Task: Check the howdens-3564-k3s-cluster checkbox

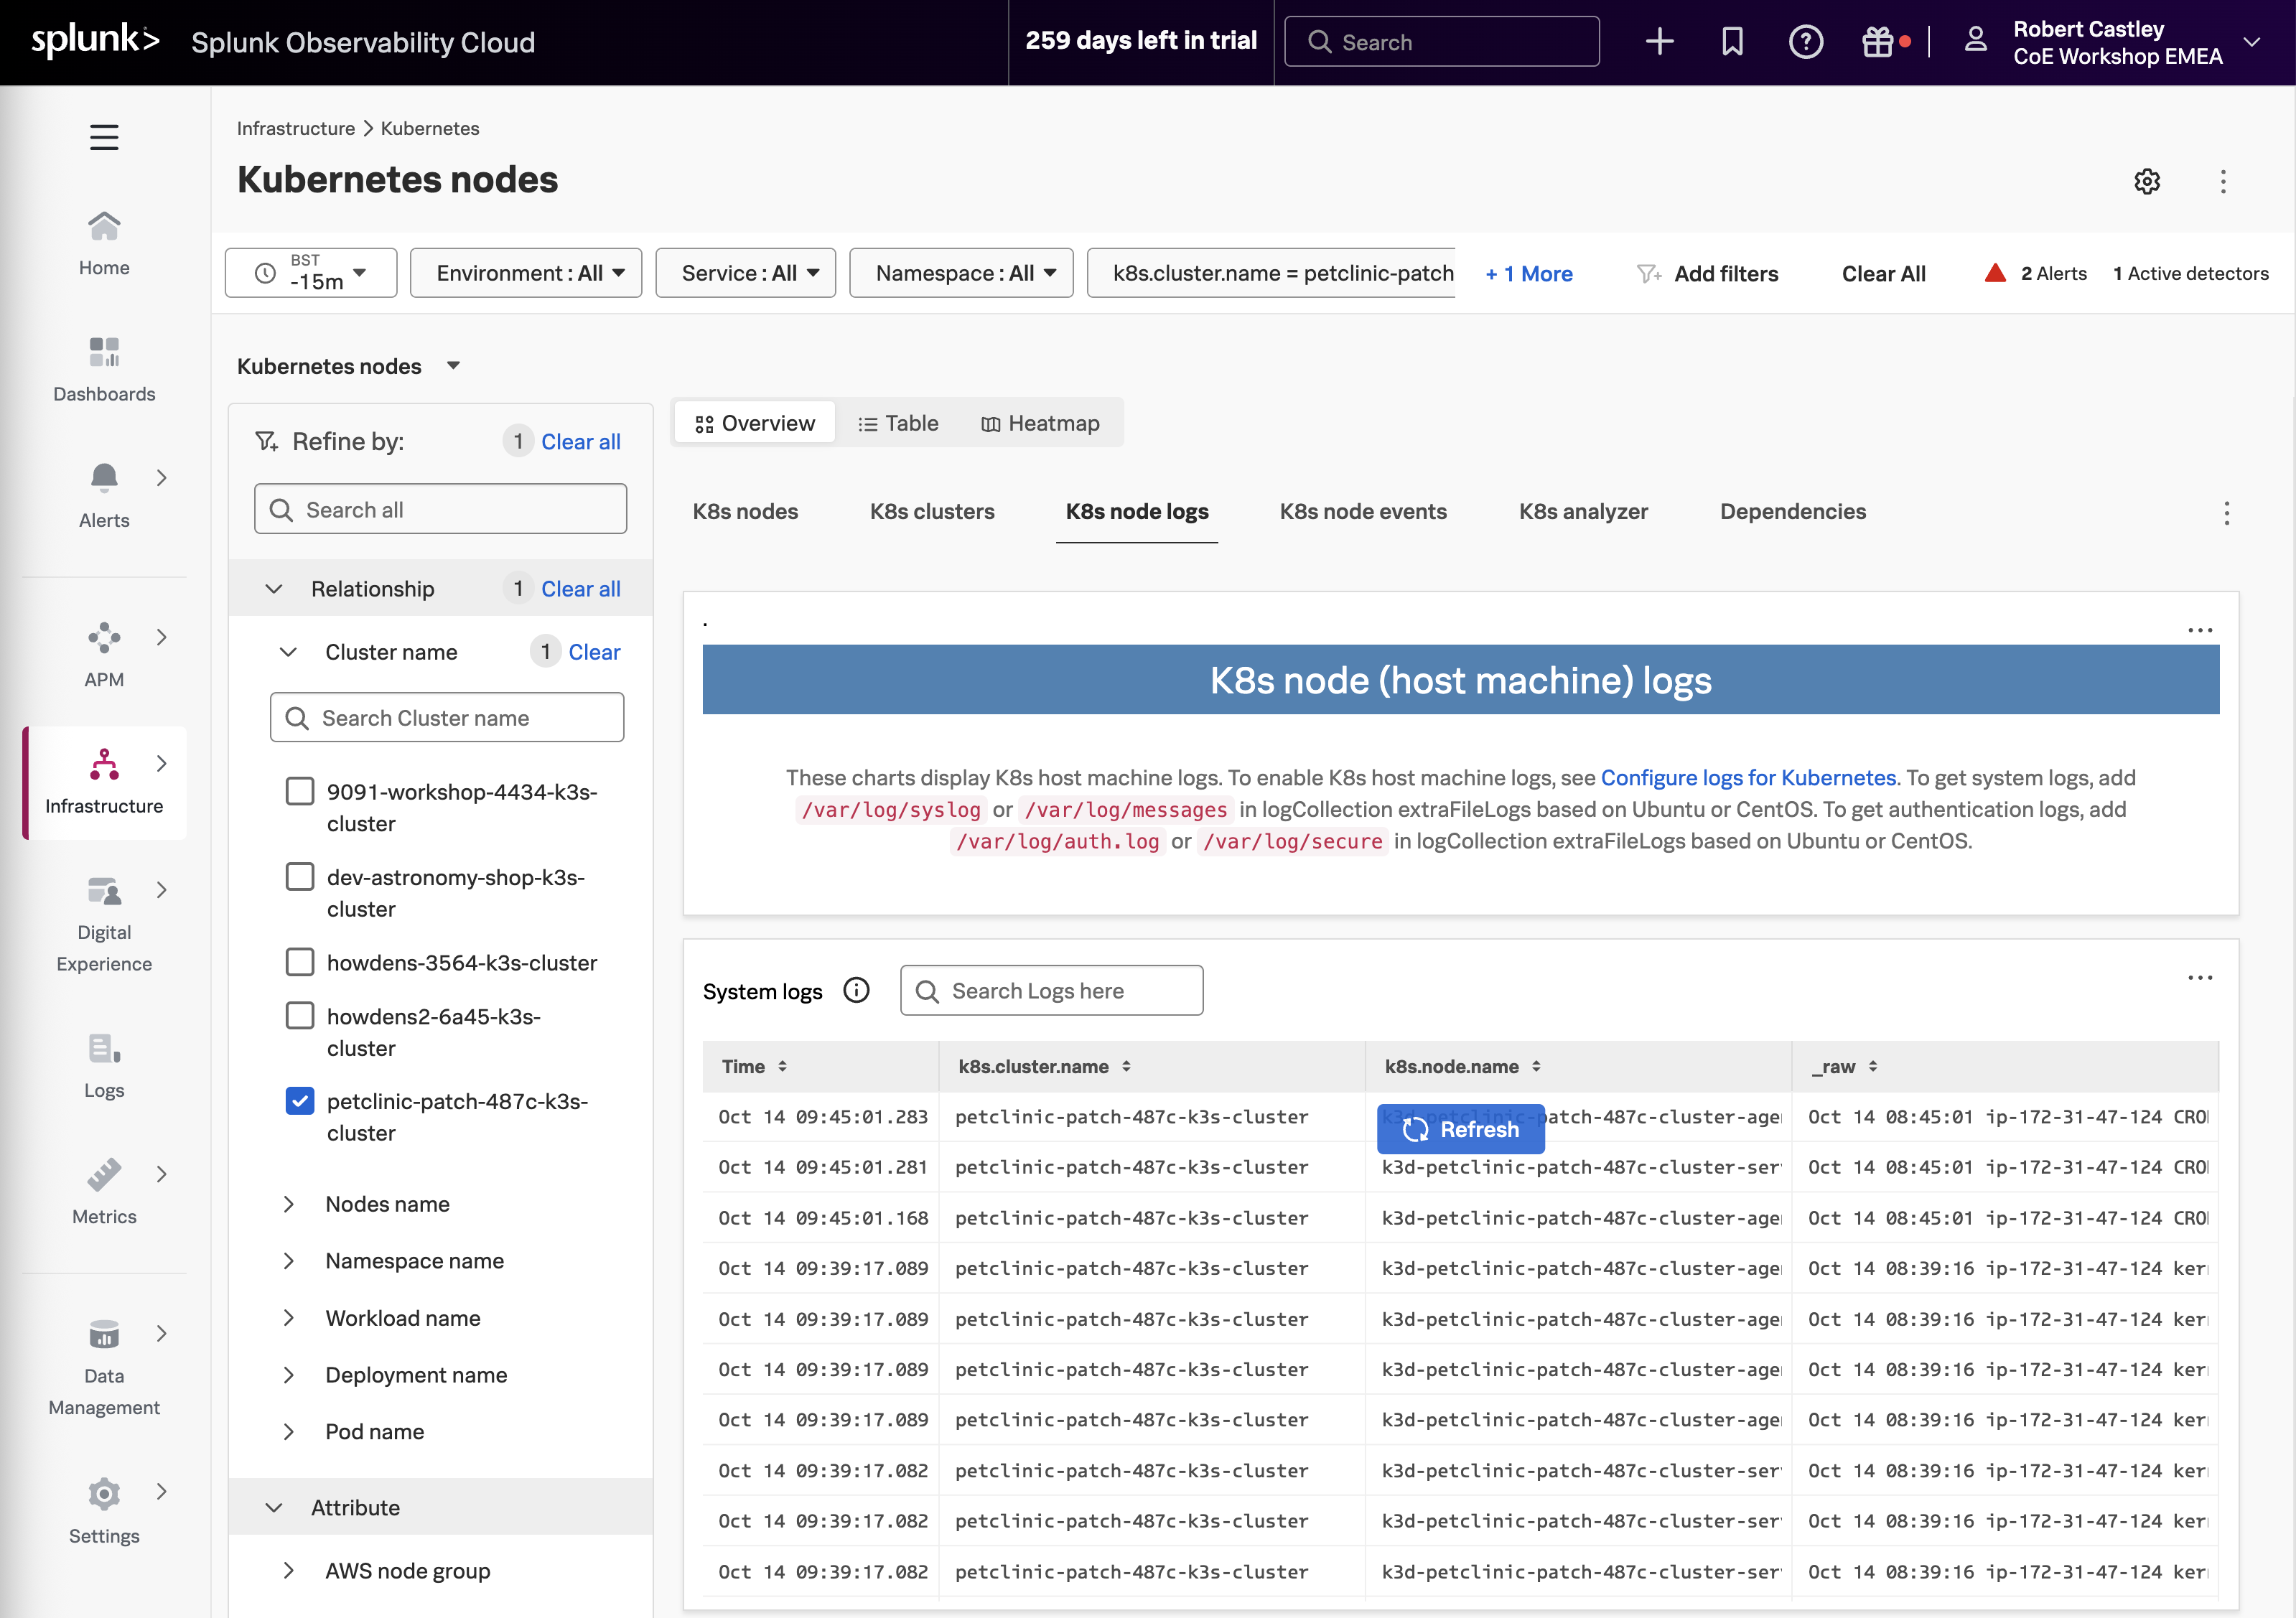Action: 300,962
